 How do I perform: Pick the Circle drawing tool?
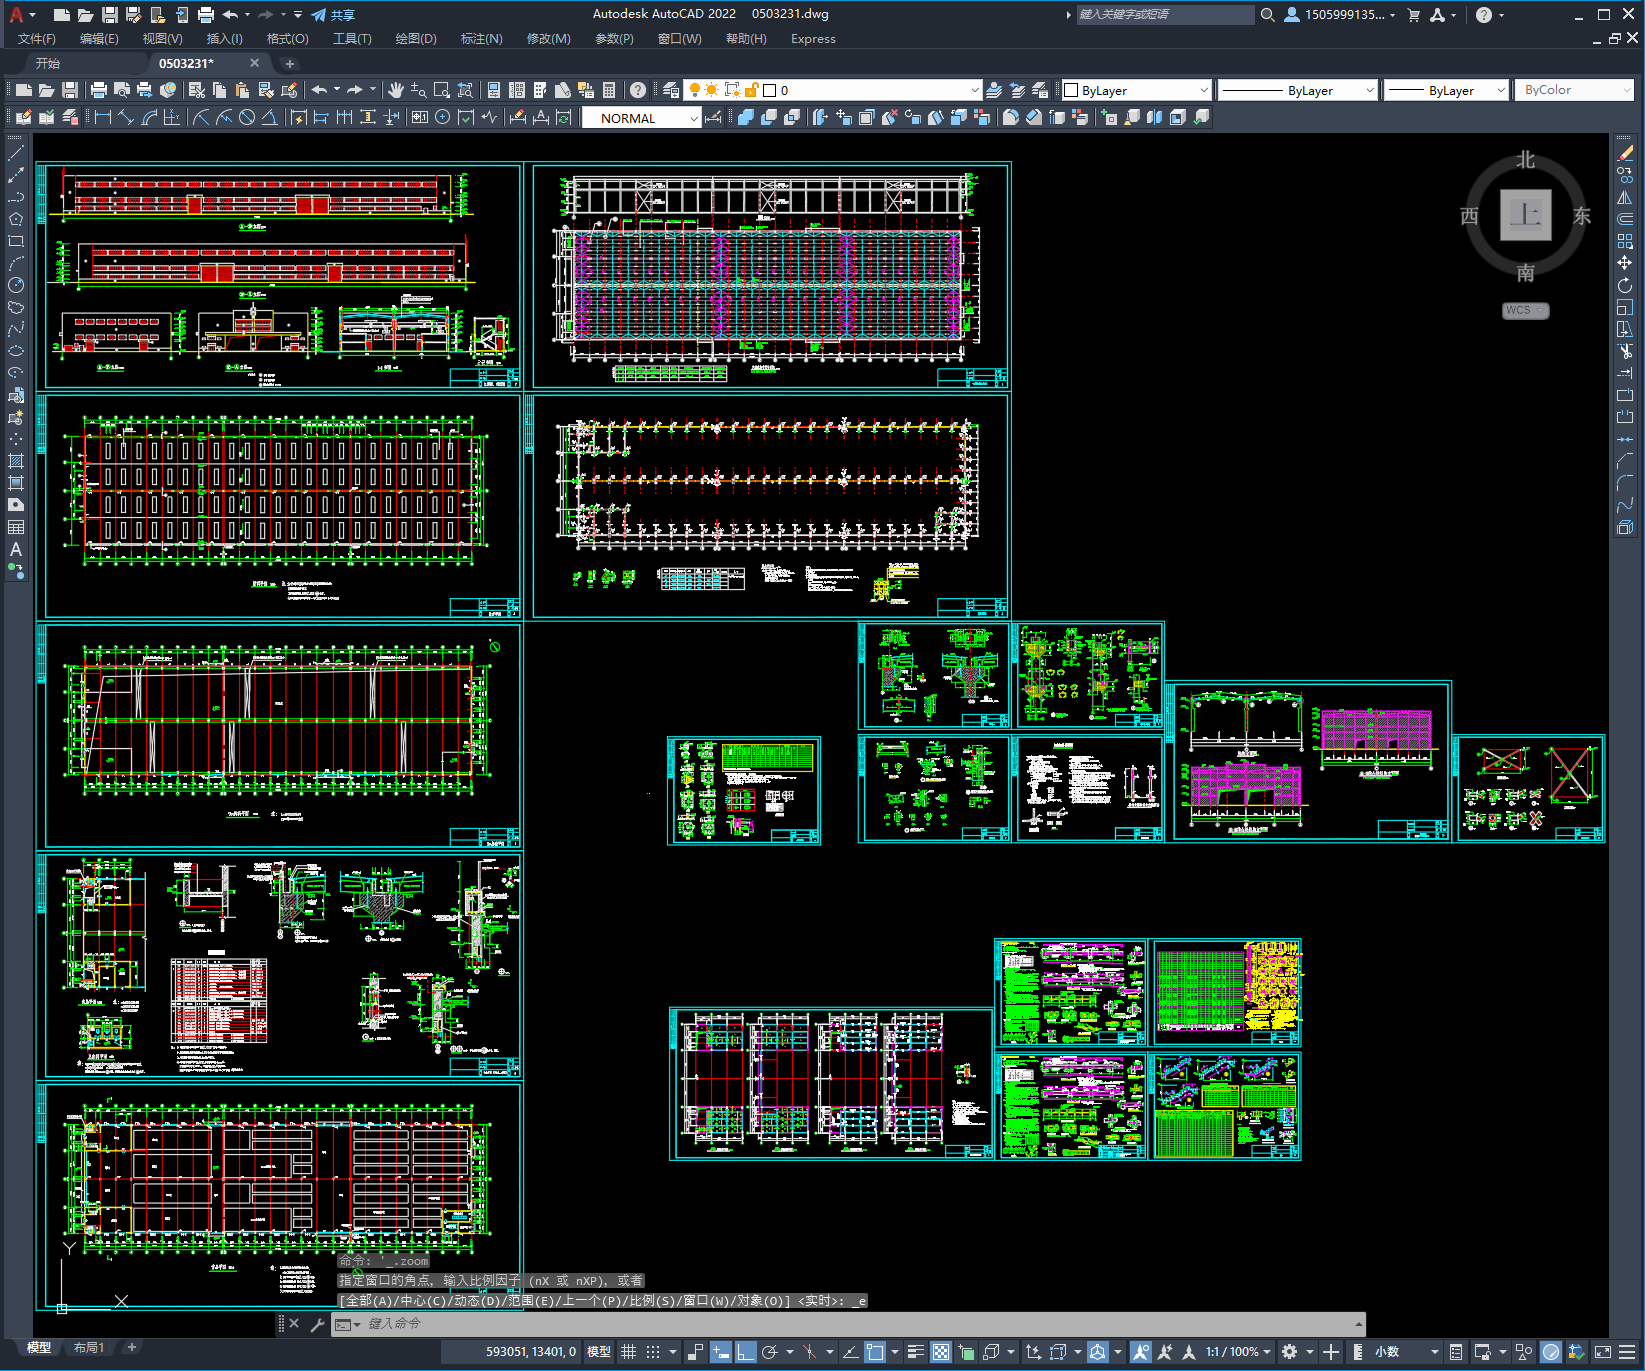coord(16,285)
